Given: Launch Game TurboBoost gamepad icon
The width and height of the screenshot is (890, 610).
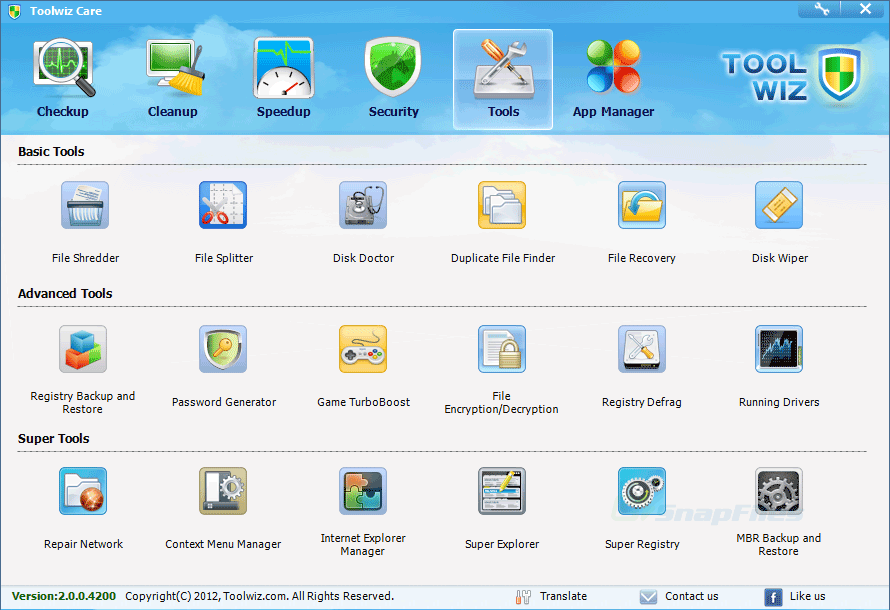Looking at the screenshot, I should click(x=363, y=349).
